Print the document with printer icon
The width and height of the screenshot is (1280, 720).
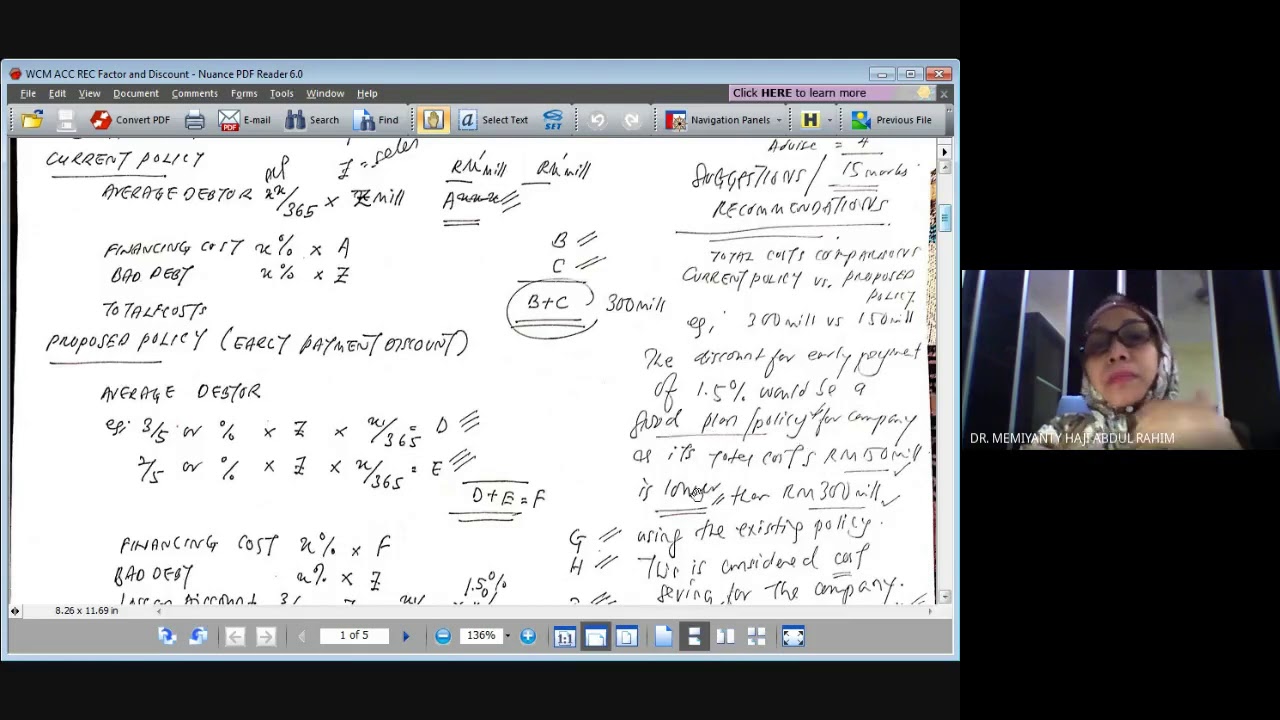pos(194,120)
